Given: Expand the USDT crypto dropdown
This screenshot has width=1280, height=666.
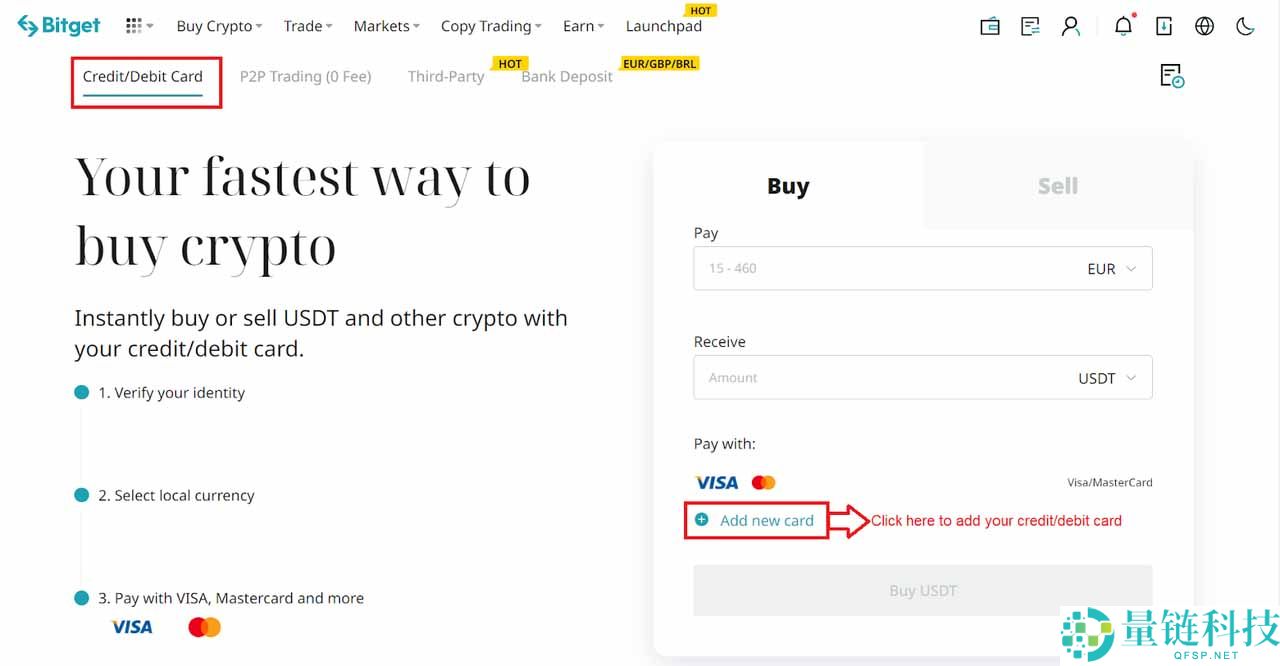Looking at the screenshot, I should click(1106, 378).
